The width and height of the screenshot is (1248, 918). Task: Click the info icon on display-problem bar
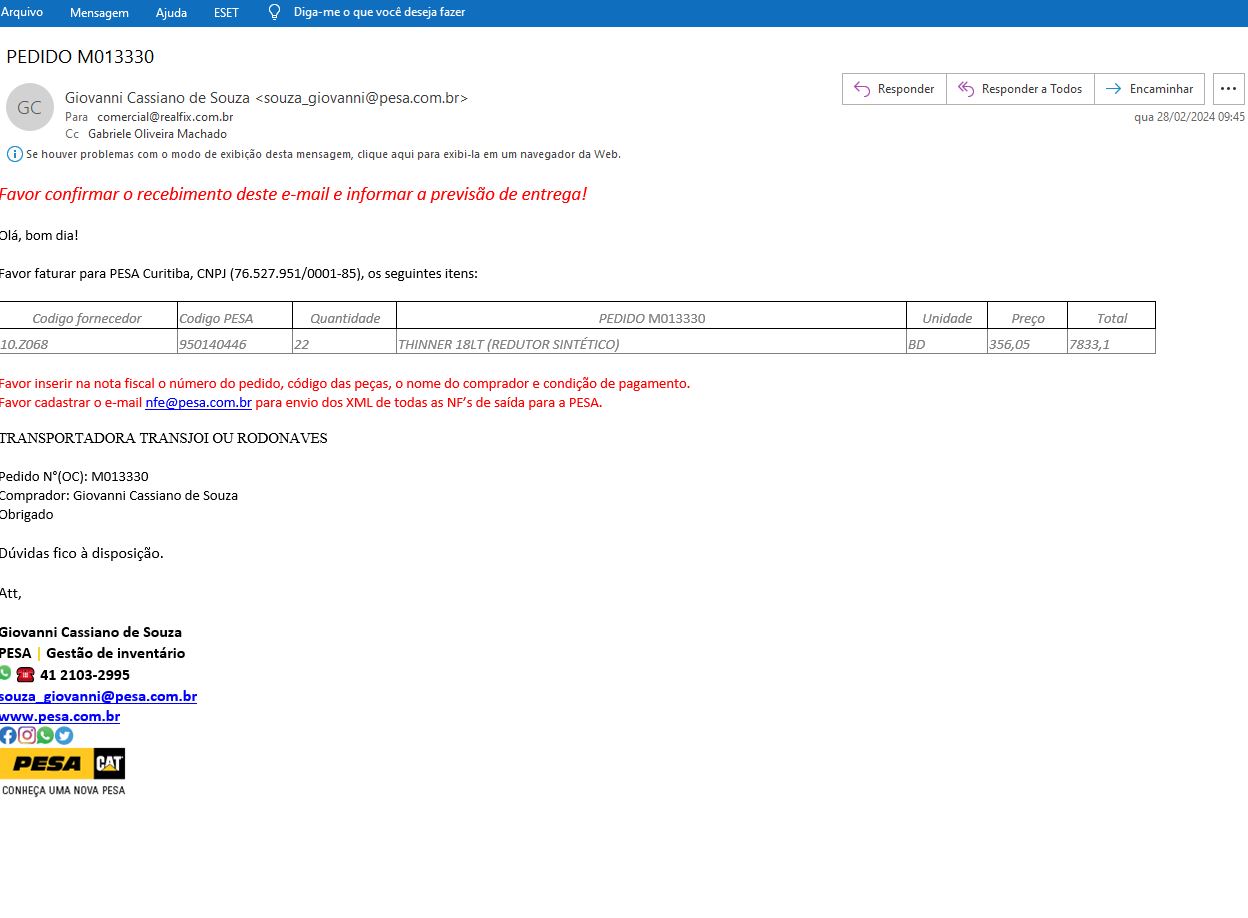point(14,154)
